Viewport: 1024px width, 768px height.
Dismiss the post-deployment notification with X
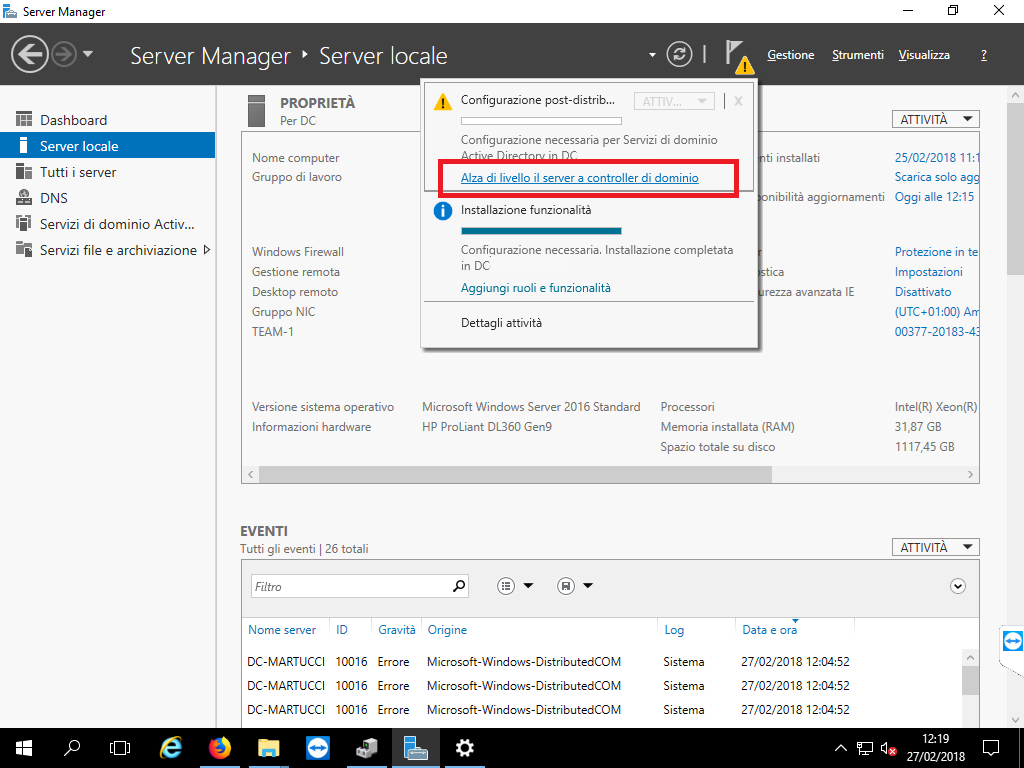click(x=738, y=101)
